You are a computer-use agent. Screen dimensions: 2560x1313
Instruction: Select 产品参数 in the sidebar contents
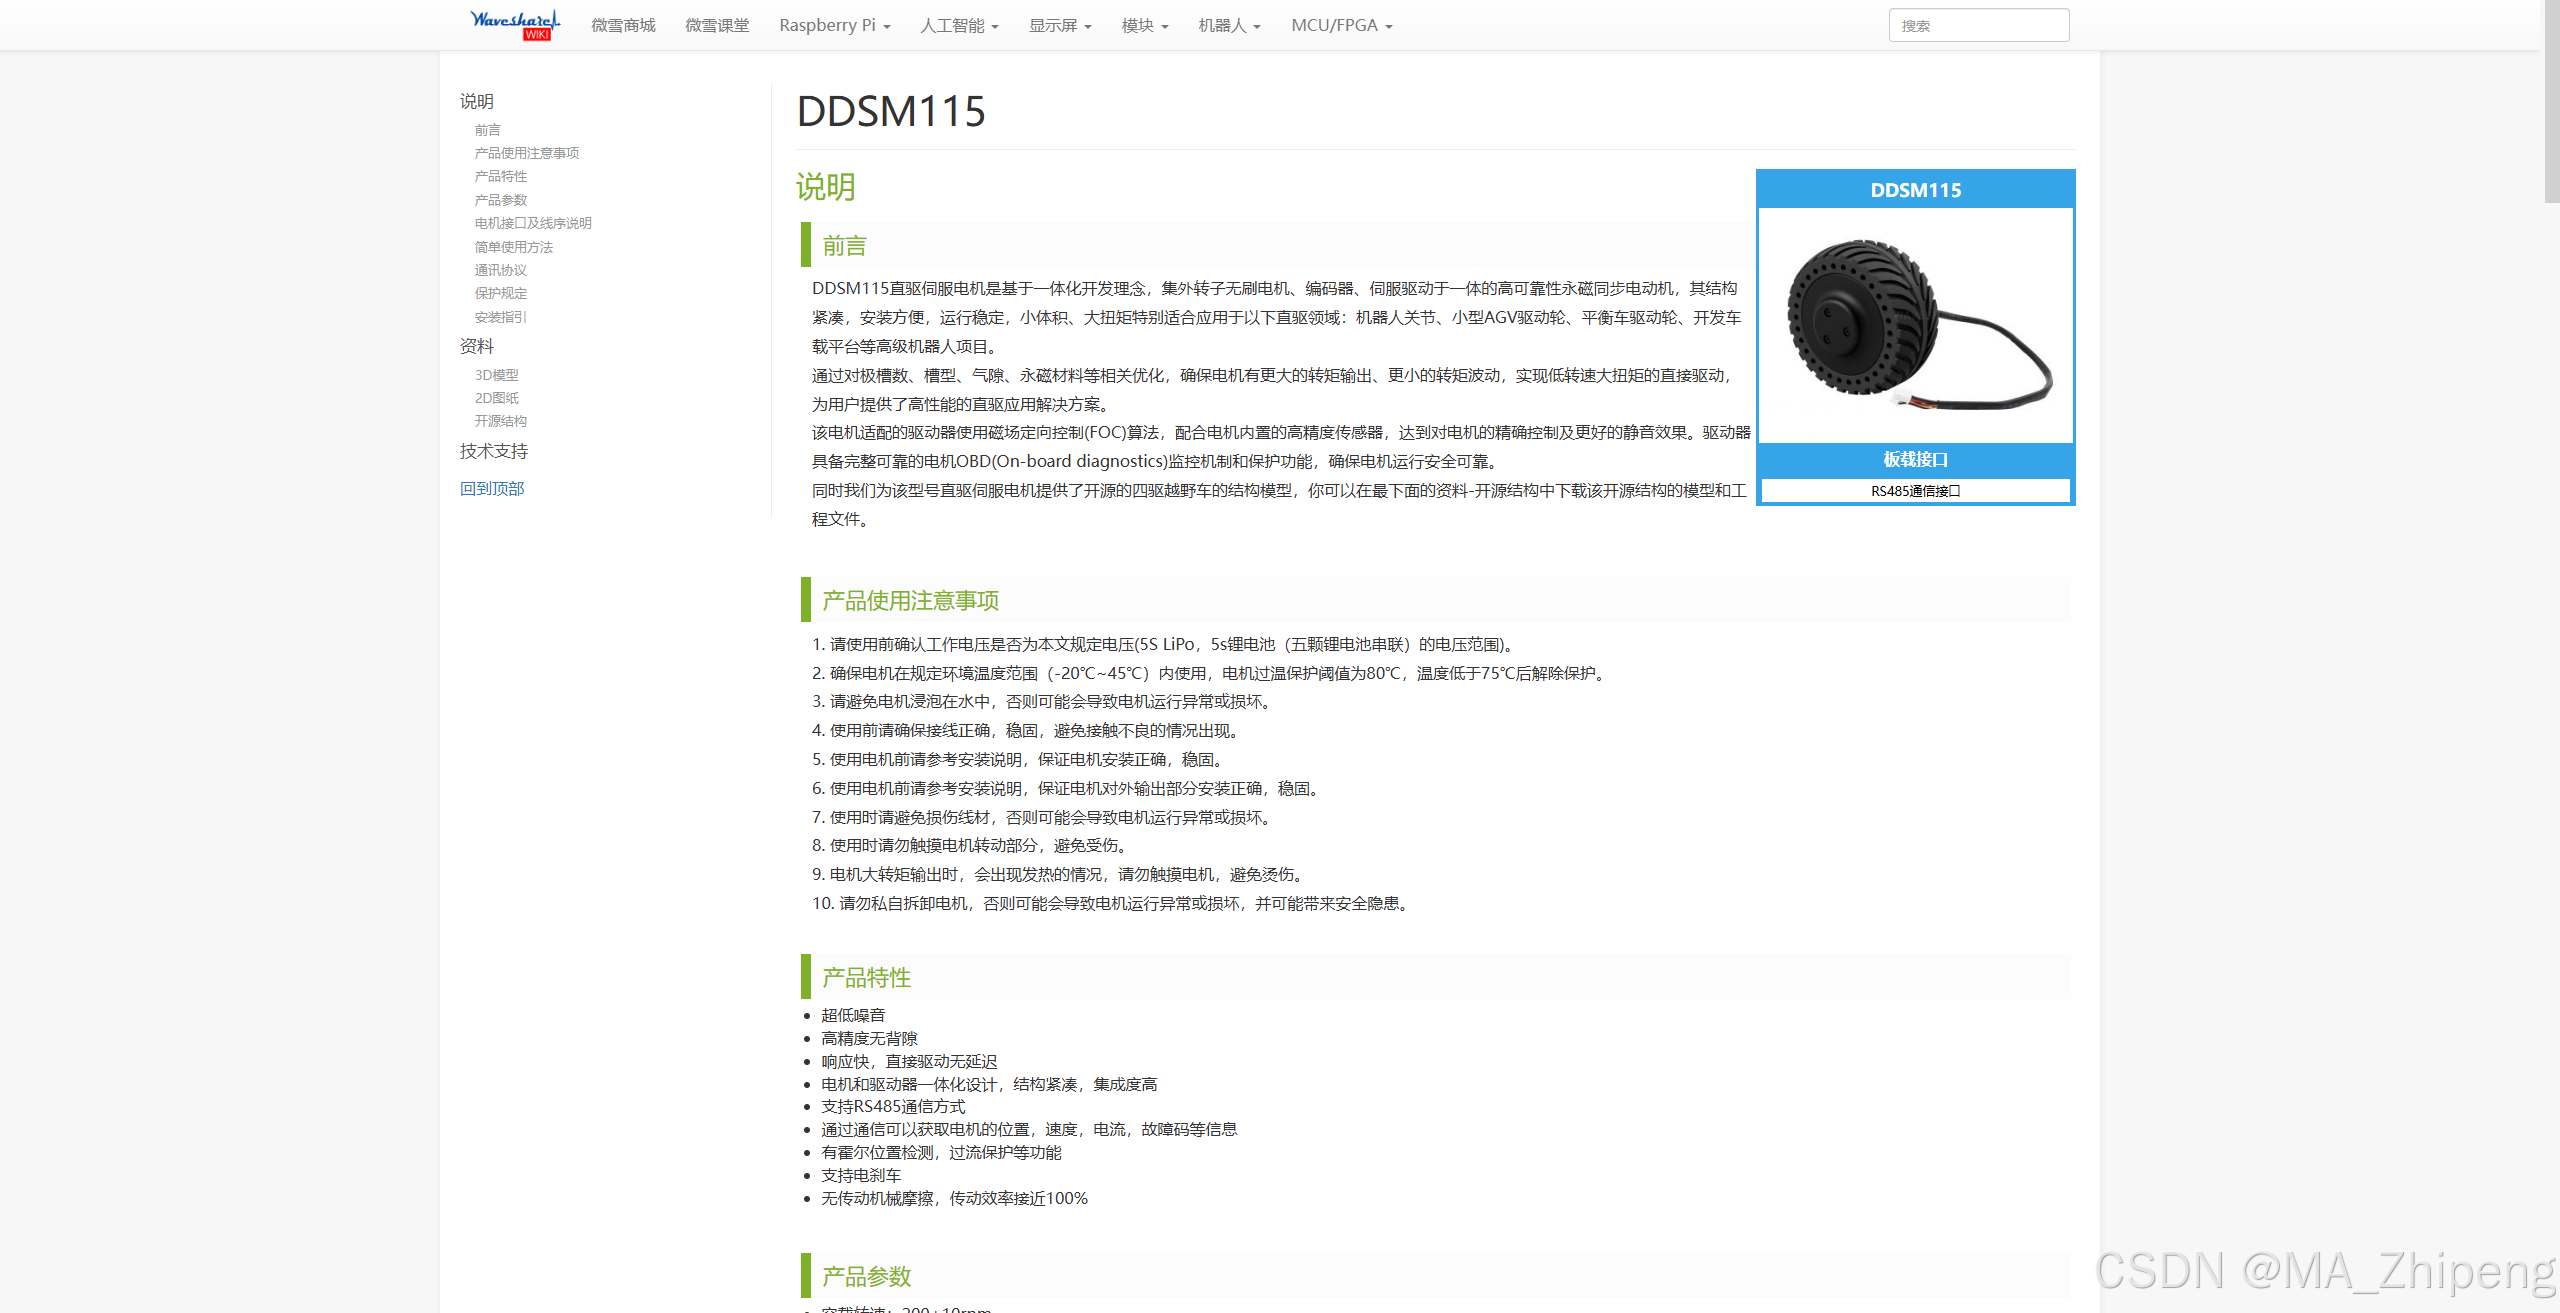[x=500, y=200]
